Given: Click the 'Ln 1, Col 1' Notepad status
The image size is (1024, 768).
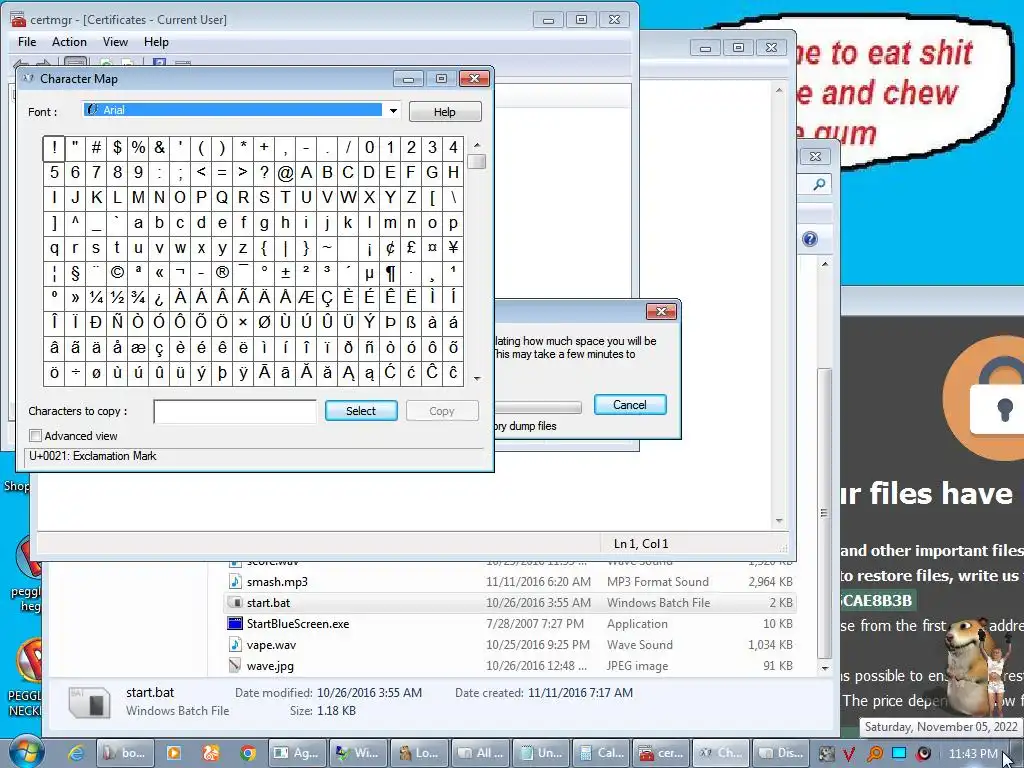Looking at the screenshot, I should (641, 544).
